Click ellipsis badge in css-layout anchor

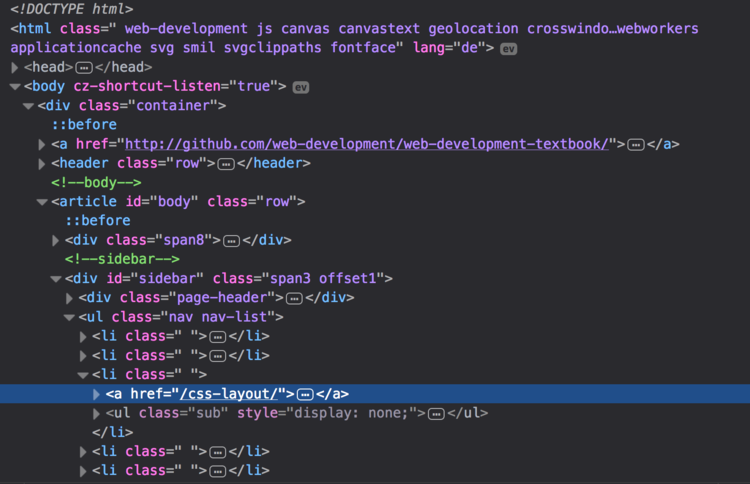pyautogui.click(x=305, y=395)
